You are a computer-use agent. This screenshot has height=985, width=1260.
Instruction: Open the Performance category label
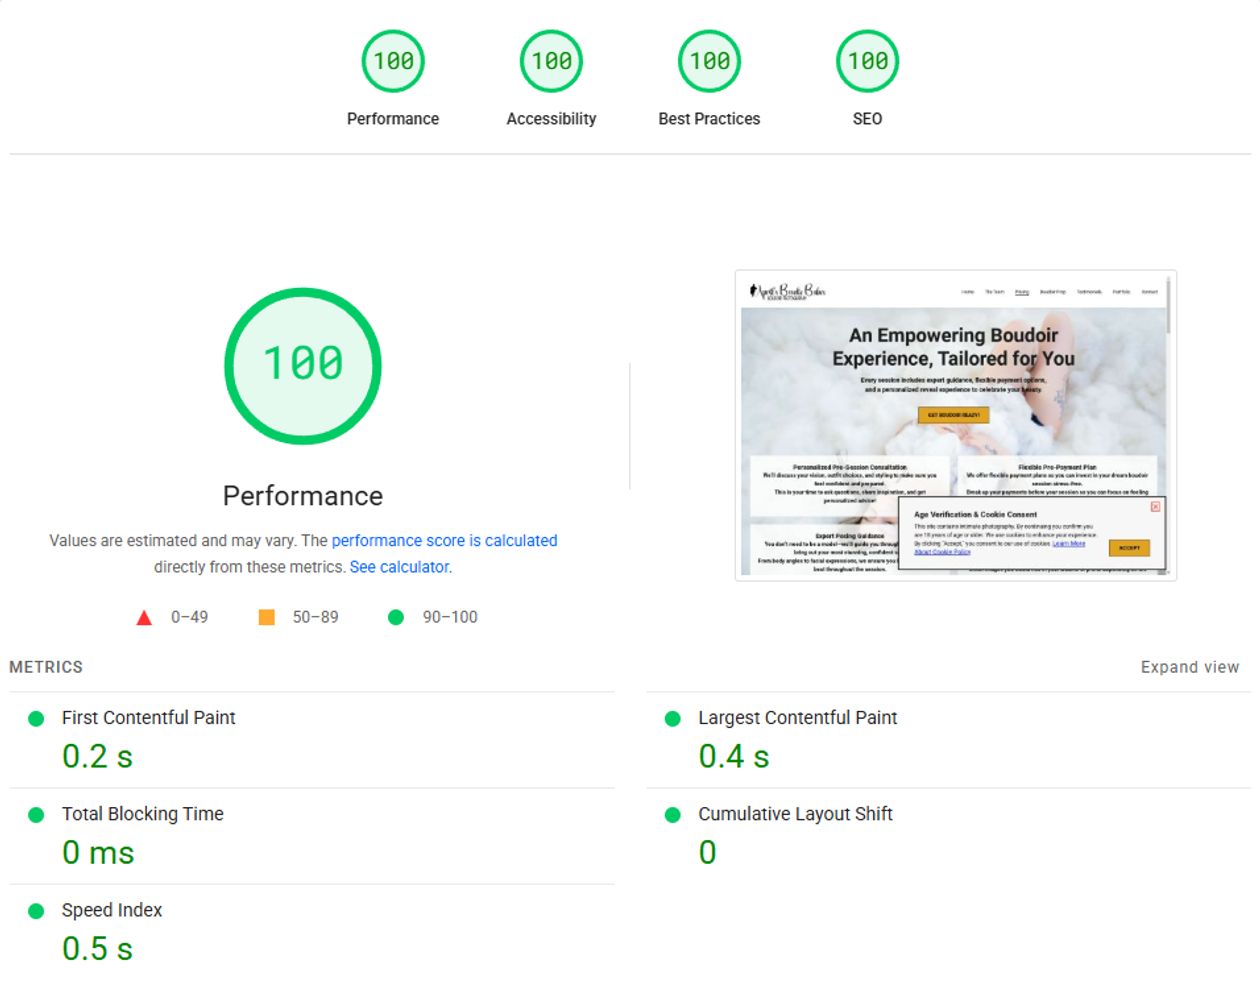tap(393, 118)
